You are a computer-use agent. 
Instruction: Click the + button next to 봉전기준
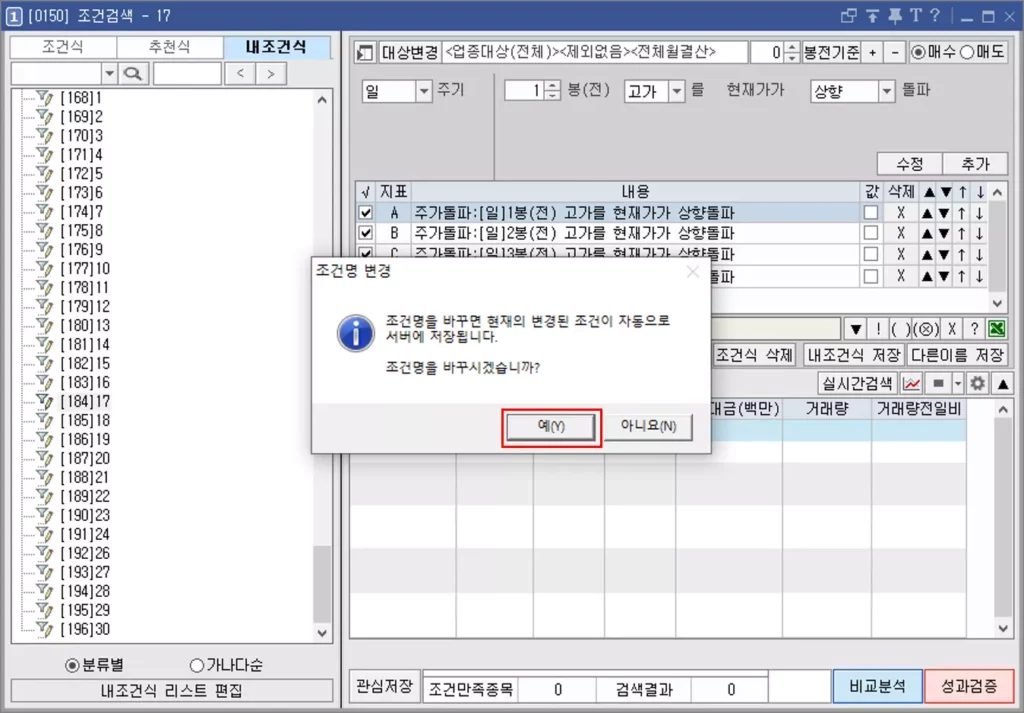(872, 52)
